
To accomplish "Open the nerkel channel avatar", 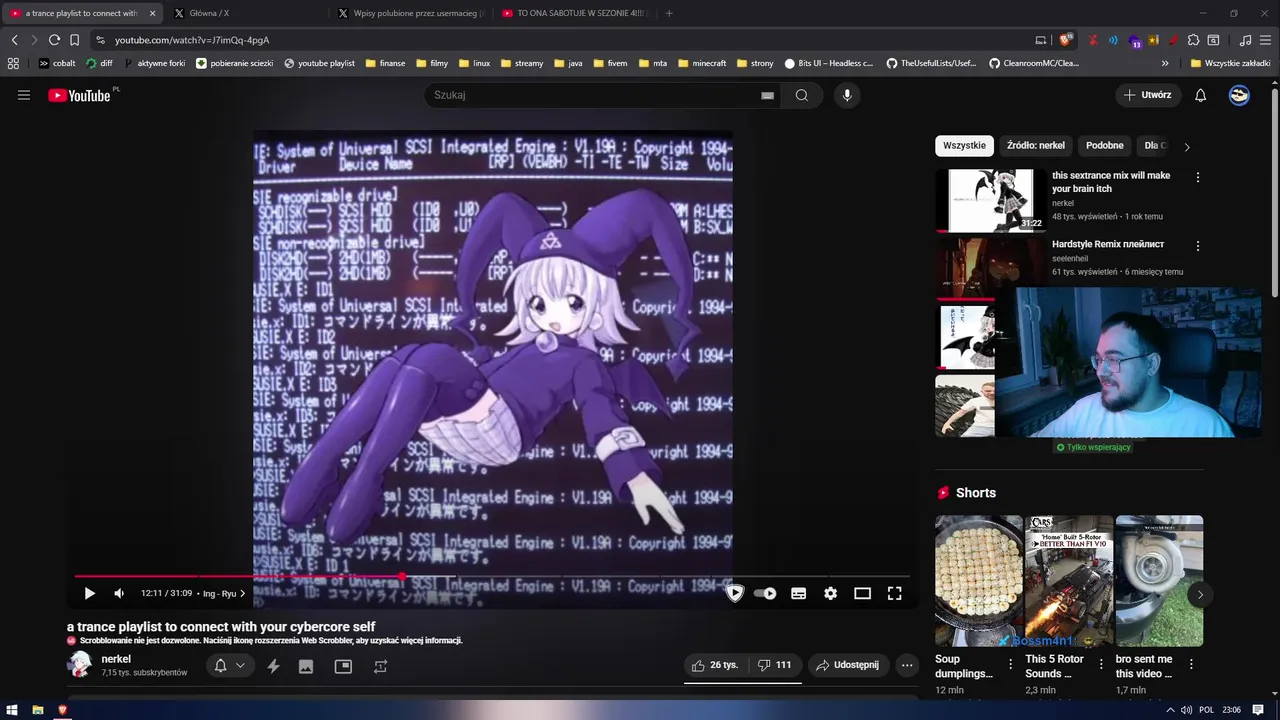I will tap(80, 665).
